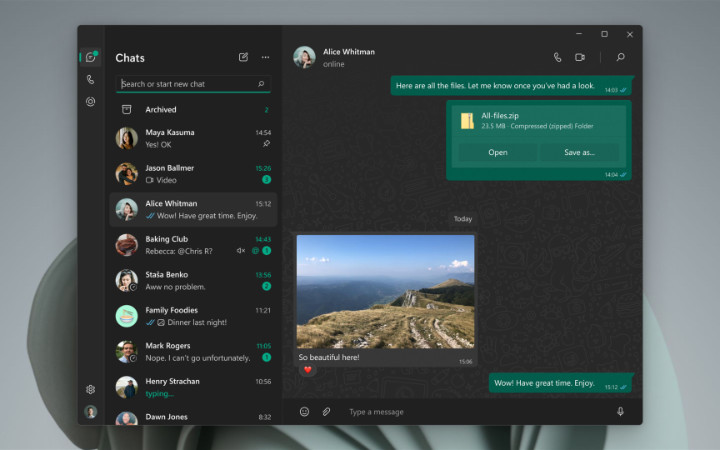Open the Chats tab in sidebar
The height and width of the screenshot is (450, 720).
click(x=91, y=57)
